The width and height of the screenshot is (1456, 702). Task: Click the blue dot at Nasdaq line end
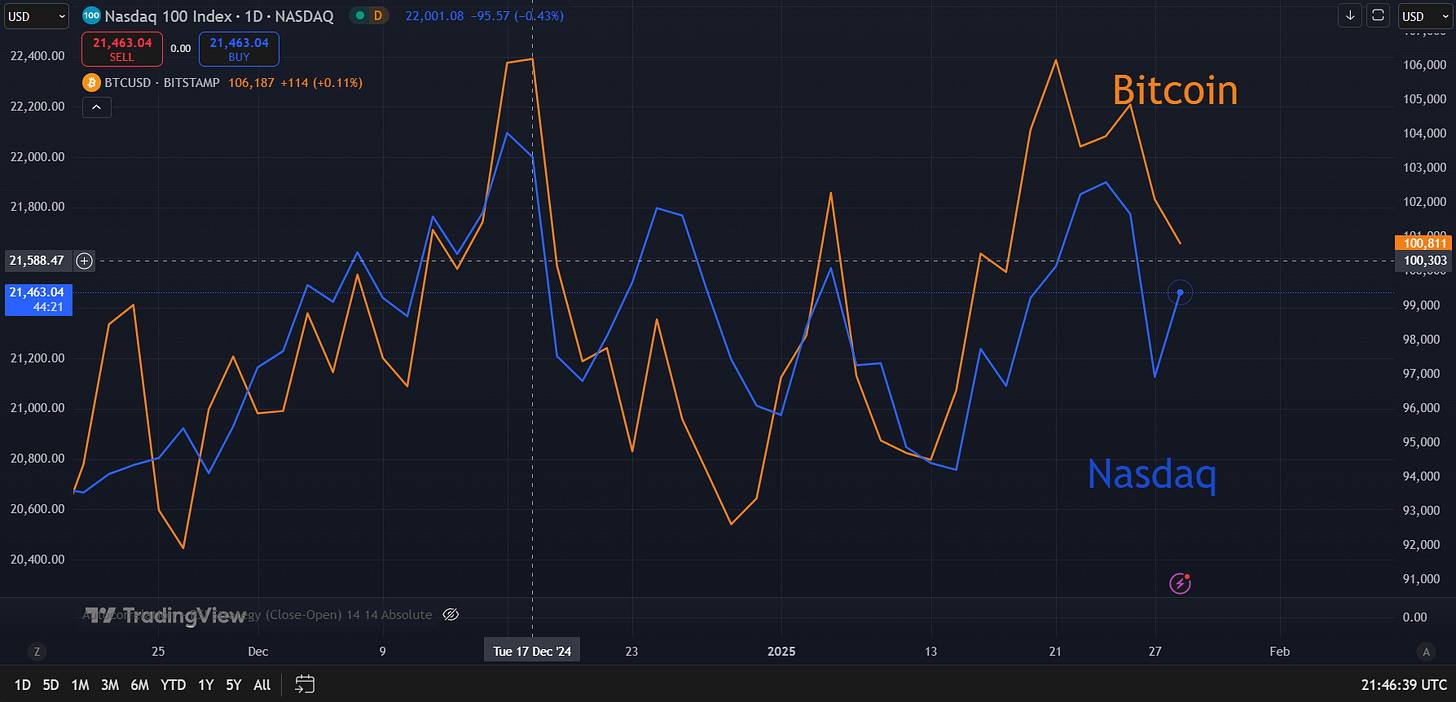coord(1181,292)
